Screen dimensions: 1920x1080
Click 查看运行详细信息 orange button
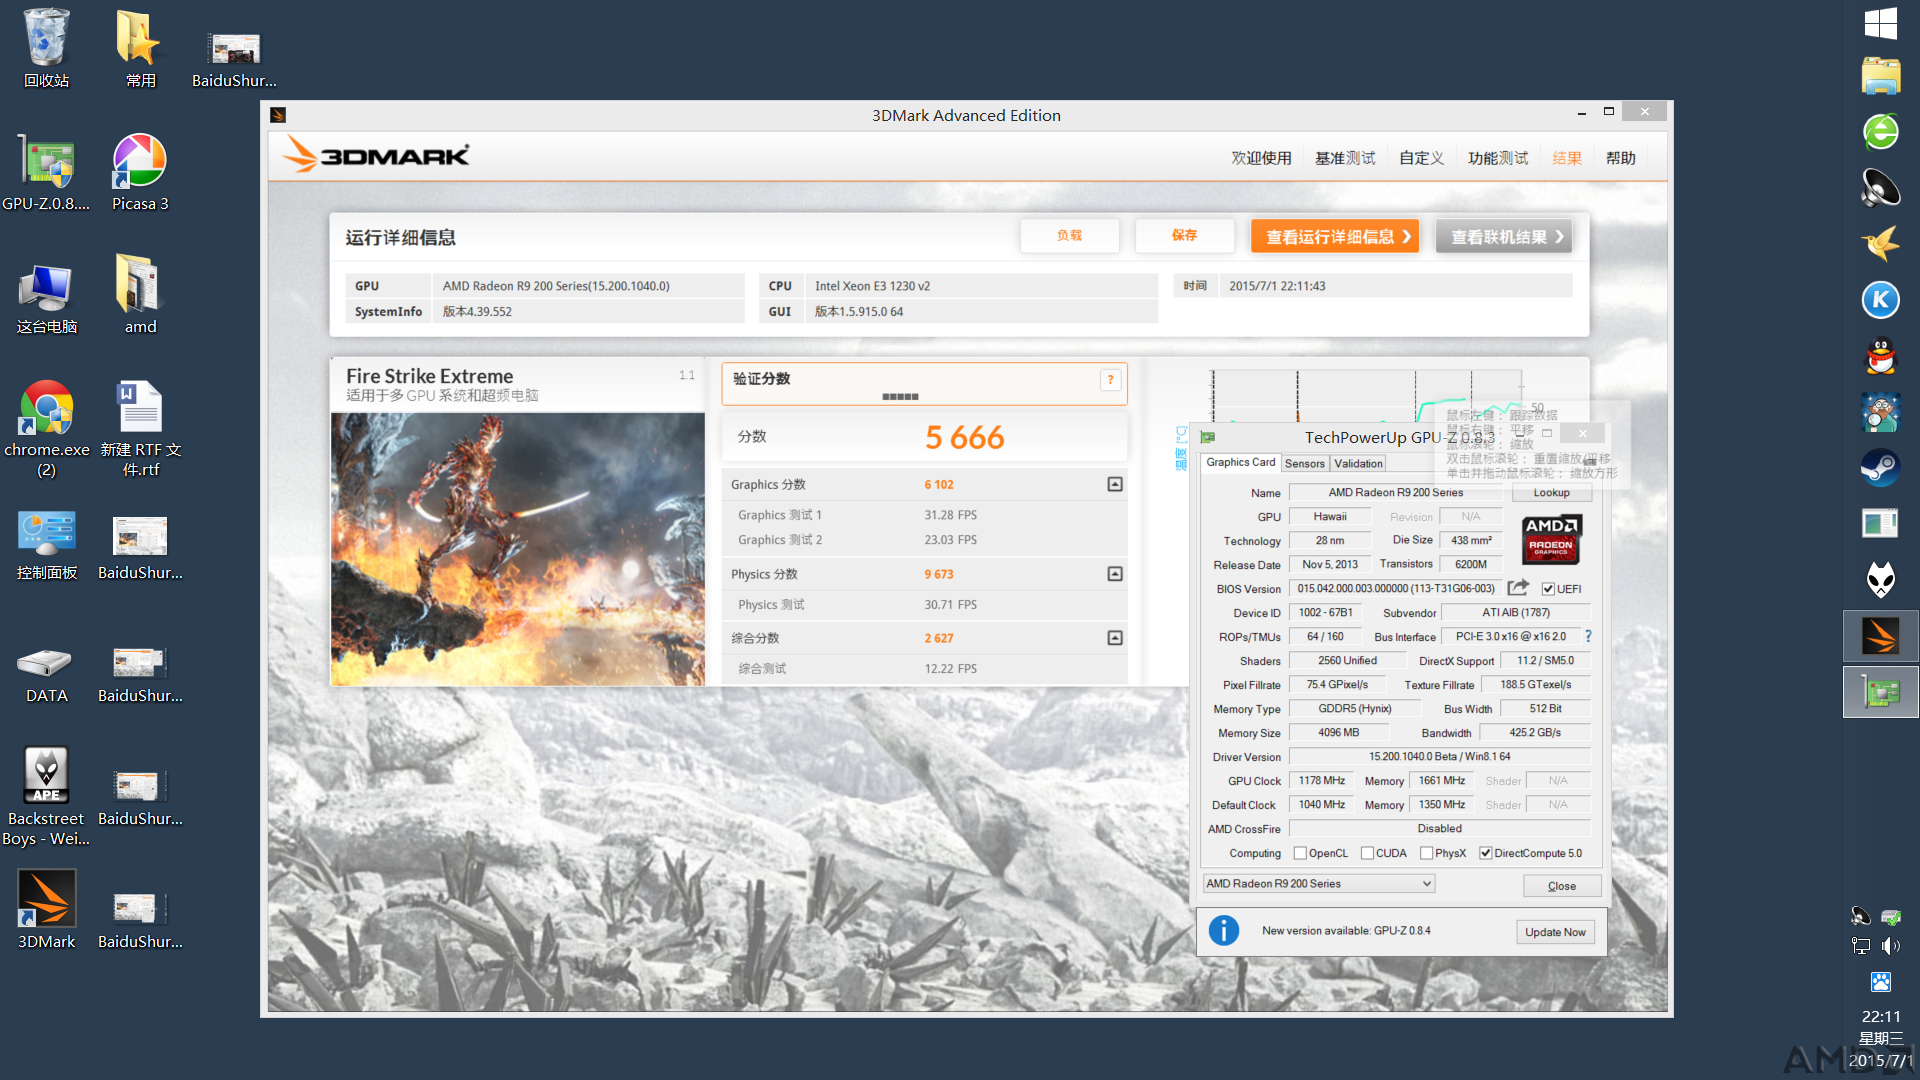click(1335, 237)
